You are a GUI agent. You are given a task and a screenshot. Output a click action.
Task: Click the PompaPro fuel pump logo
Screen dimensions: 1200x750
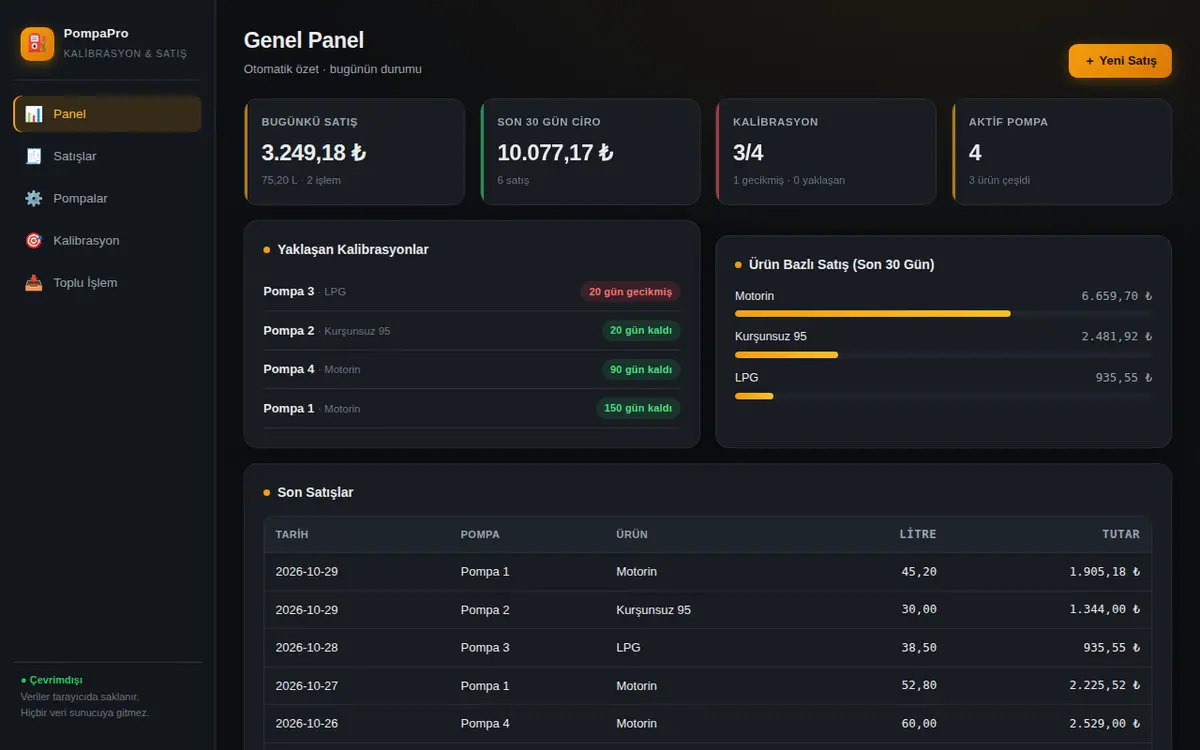37,44
